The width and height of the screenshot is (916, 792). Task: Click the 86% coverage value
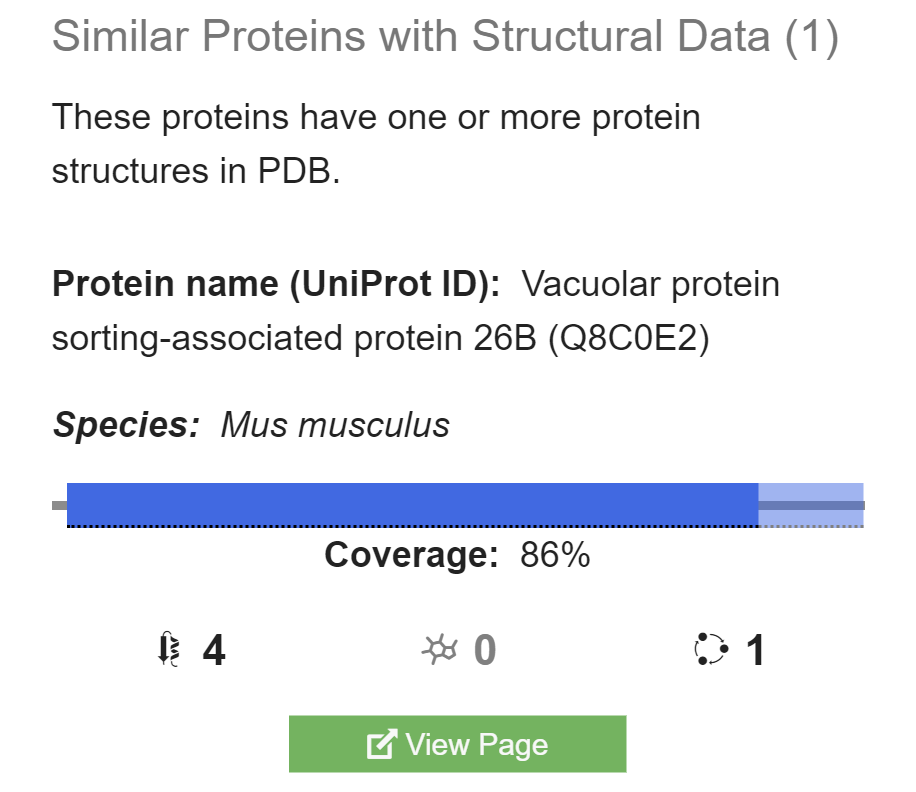[x=555, y=555]
